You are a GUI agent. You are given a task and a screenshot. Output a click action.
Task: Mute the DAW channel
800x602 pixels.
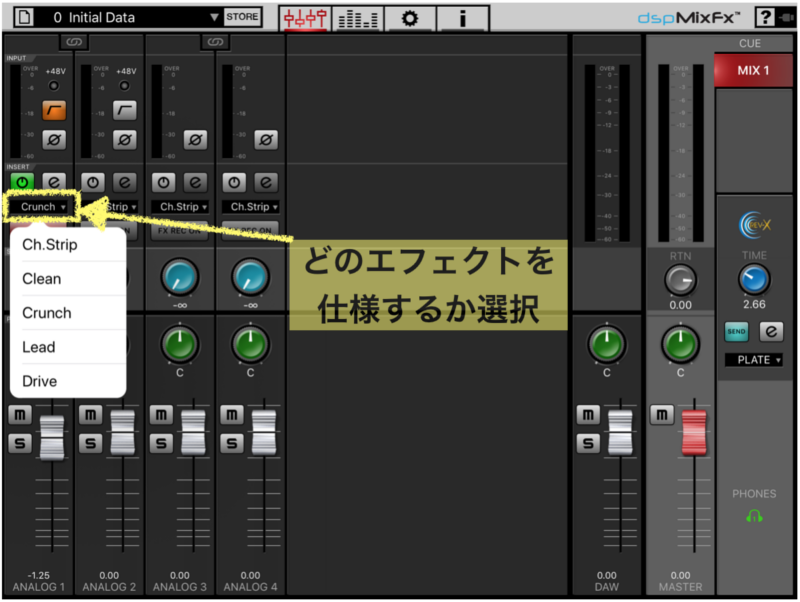(588, 415)
